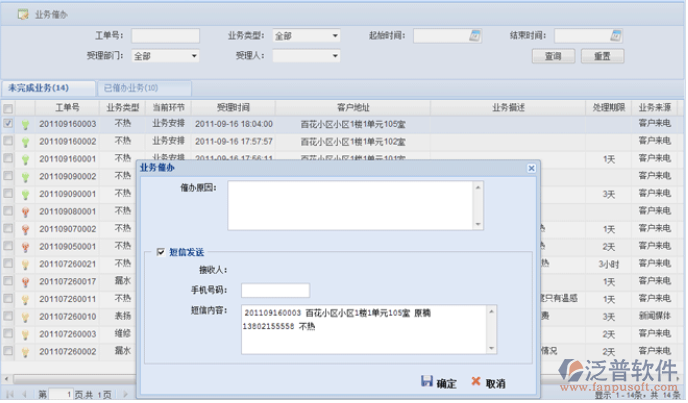Toggle the 短信发送 checkbox
The height and width of the screenshot is (403, 688).
pos(161,252)
